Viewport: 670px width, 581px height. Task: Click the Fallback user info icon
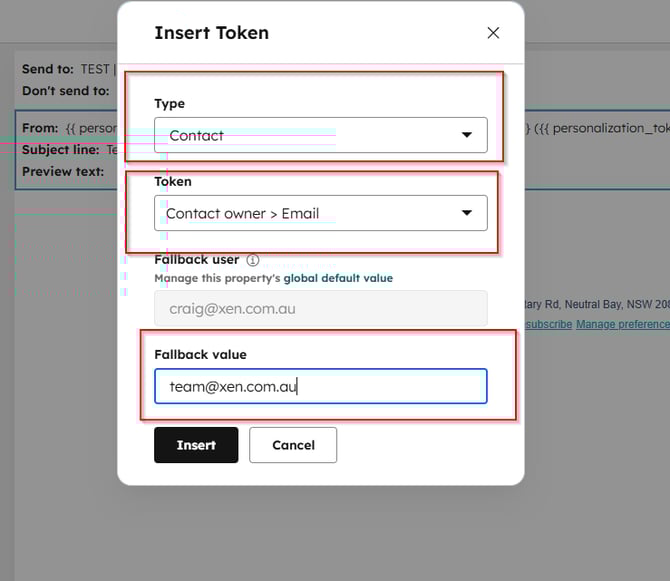[x=253, y=260]
